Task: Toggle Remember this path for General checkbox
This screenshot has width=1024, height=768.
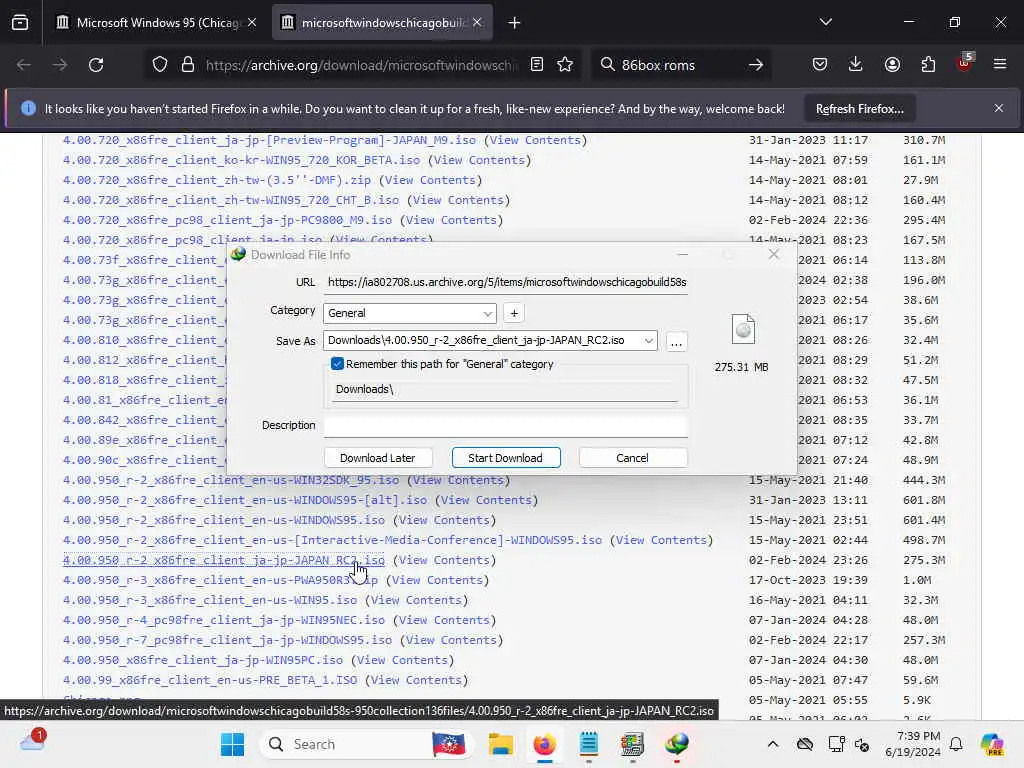Action: click(337, 364)
